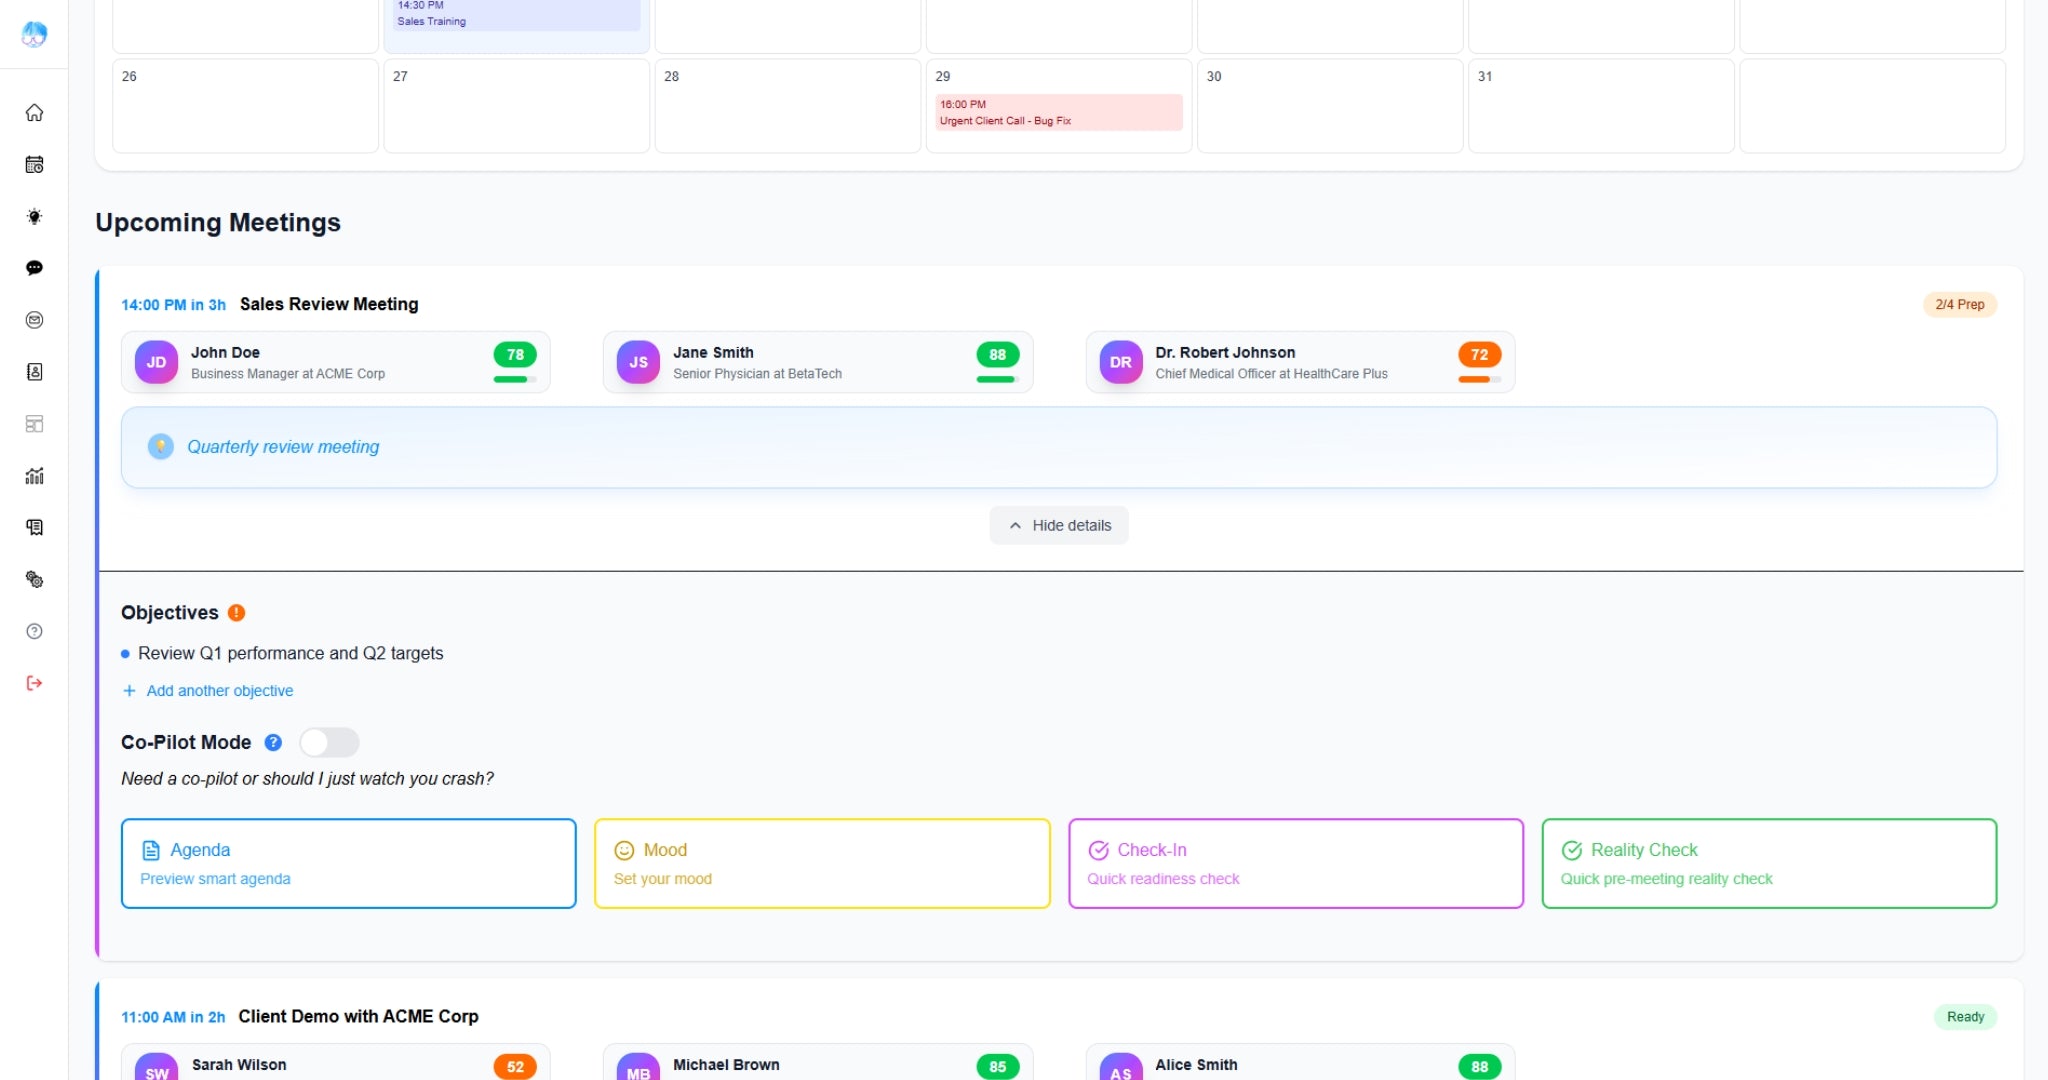Select Dr. Robert Johnson attendee card
Viewport: 2048px width, 1080px height.
click(x=1299, y=362)
